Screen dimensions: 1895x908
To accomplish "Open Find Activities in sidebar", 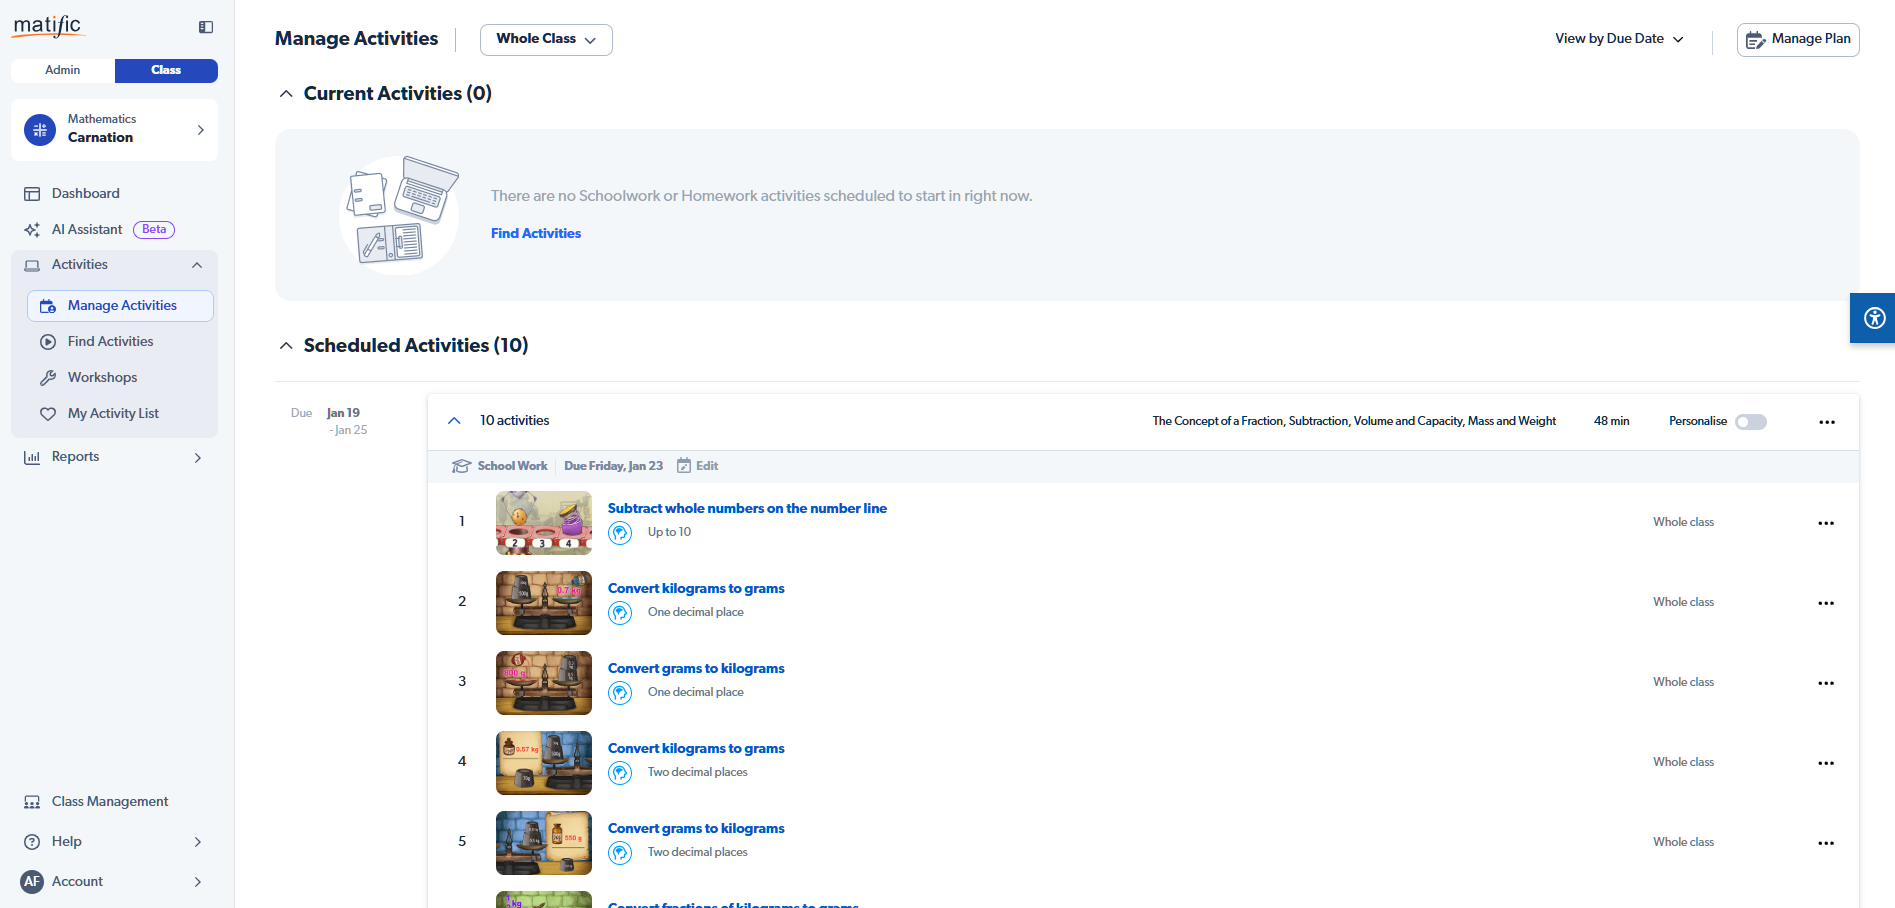I will click(x=110, y=342).
